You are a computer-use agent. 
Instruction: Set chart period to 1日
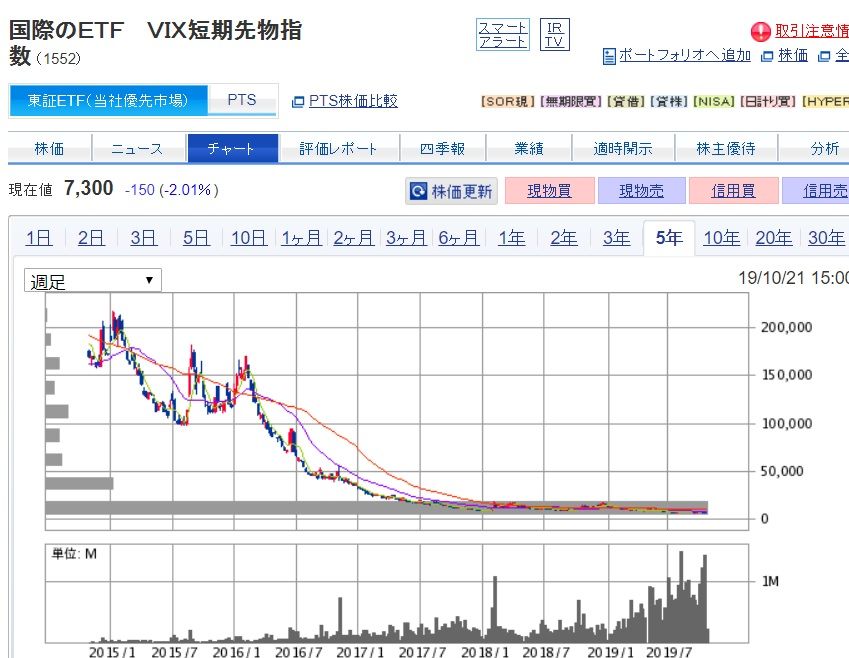pyautogui.click(x=39, y=238)
